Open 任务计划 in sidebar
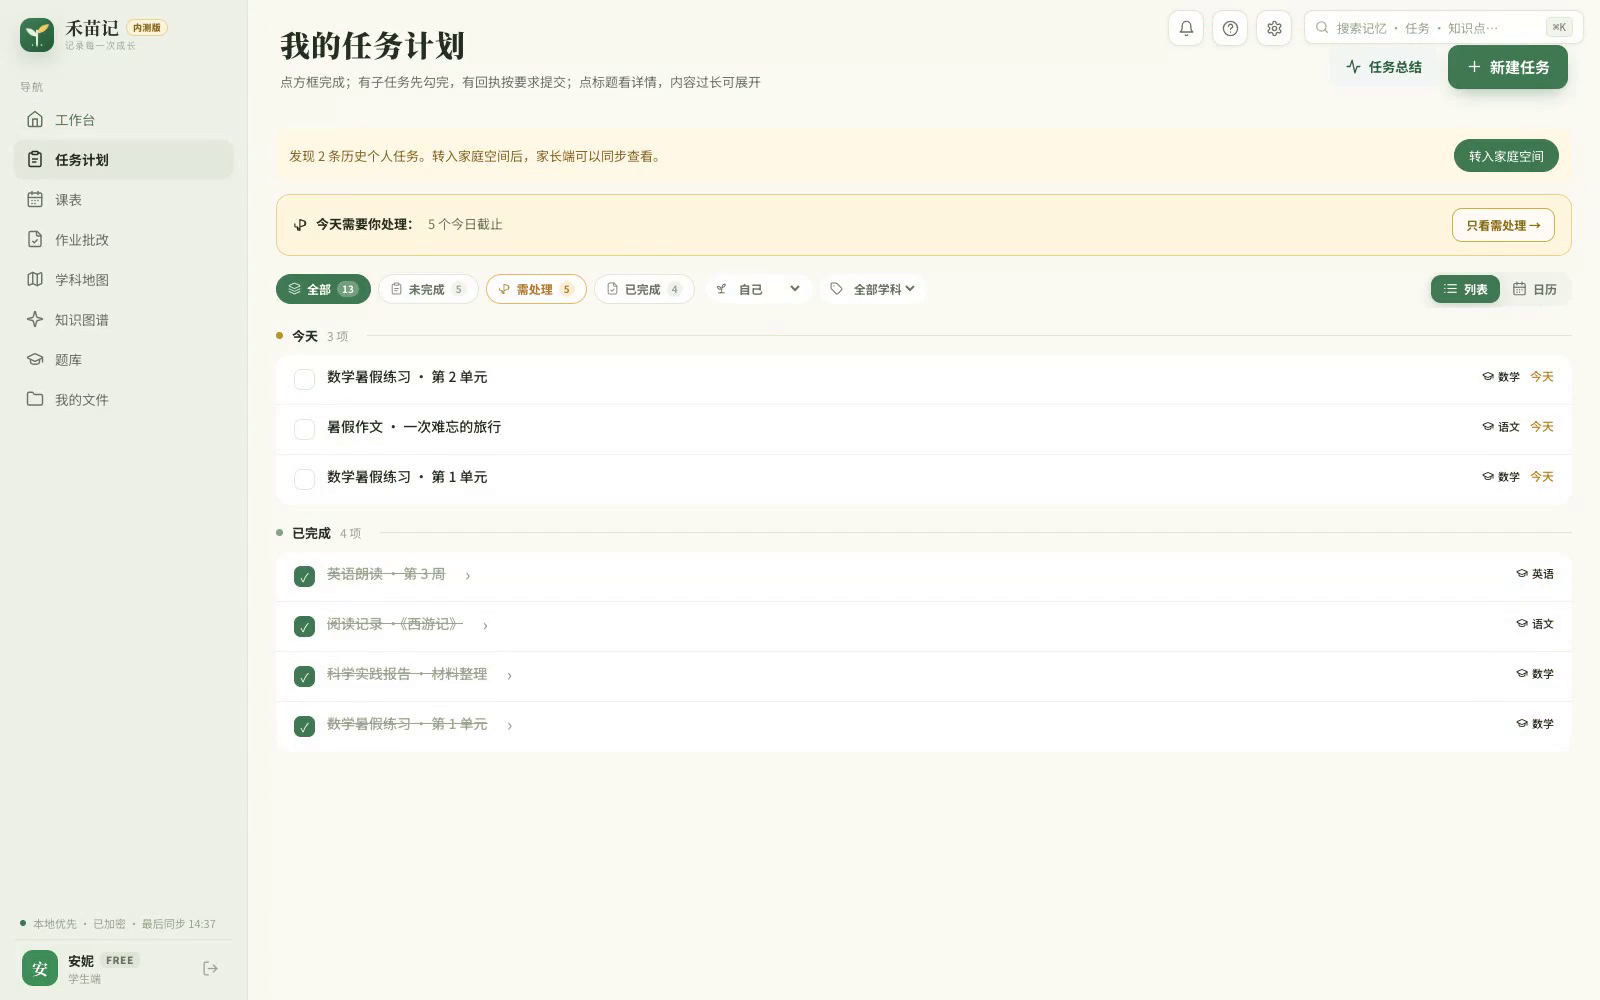1600x1000 pixels. 123,160
